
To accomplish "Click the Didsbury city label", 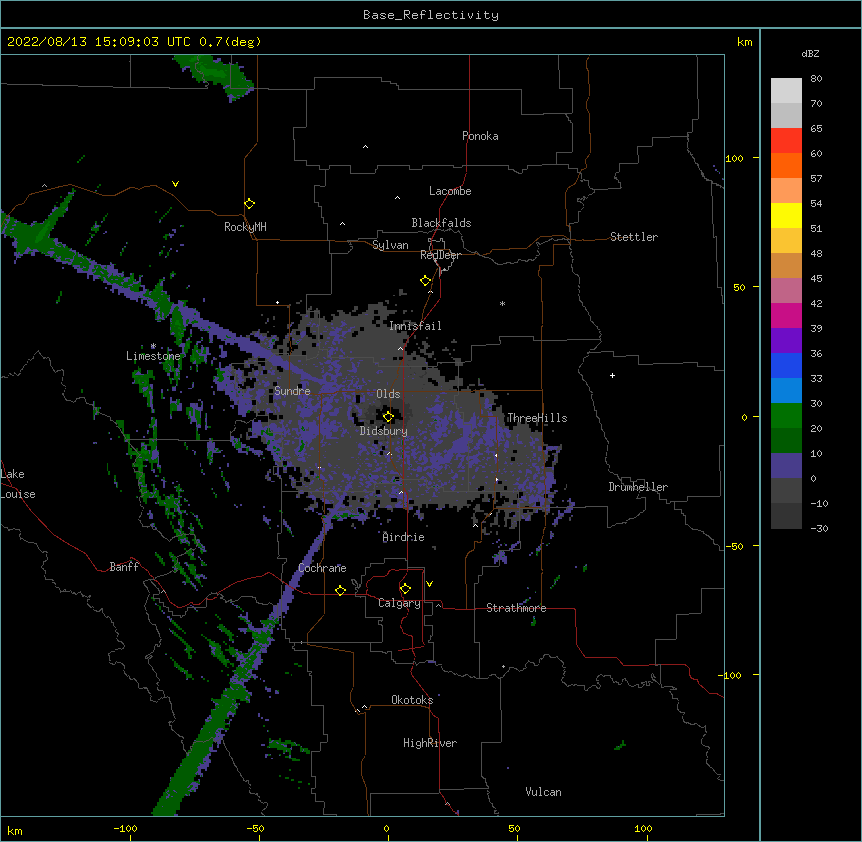I will (x=383, y=431).
